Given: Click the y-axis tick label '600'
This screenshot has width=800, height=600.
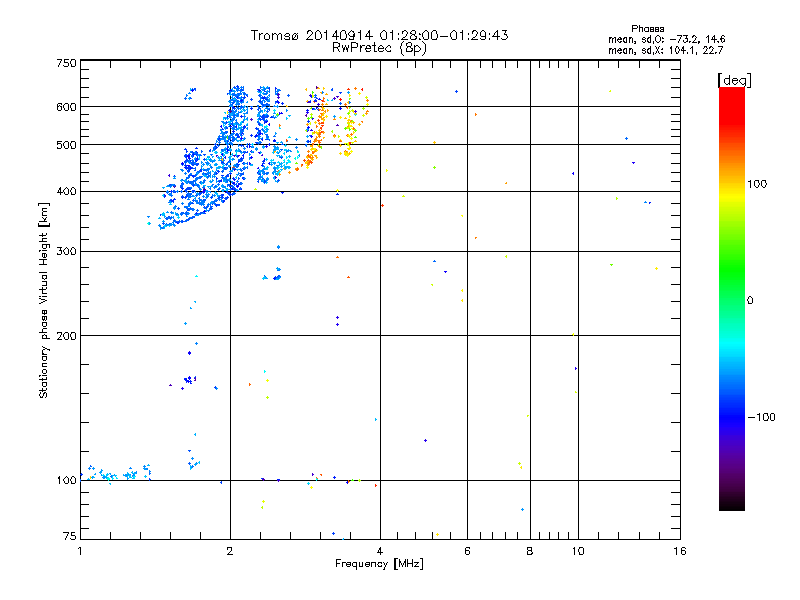Looking at the screenshot, I should 66,107.
